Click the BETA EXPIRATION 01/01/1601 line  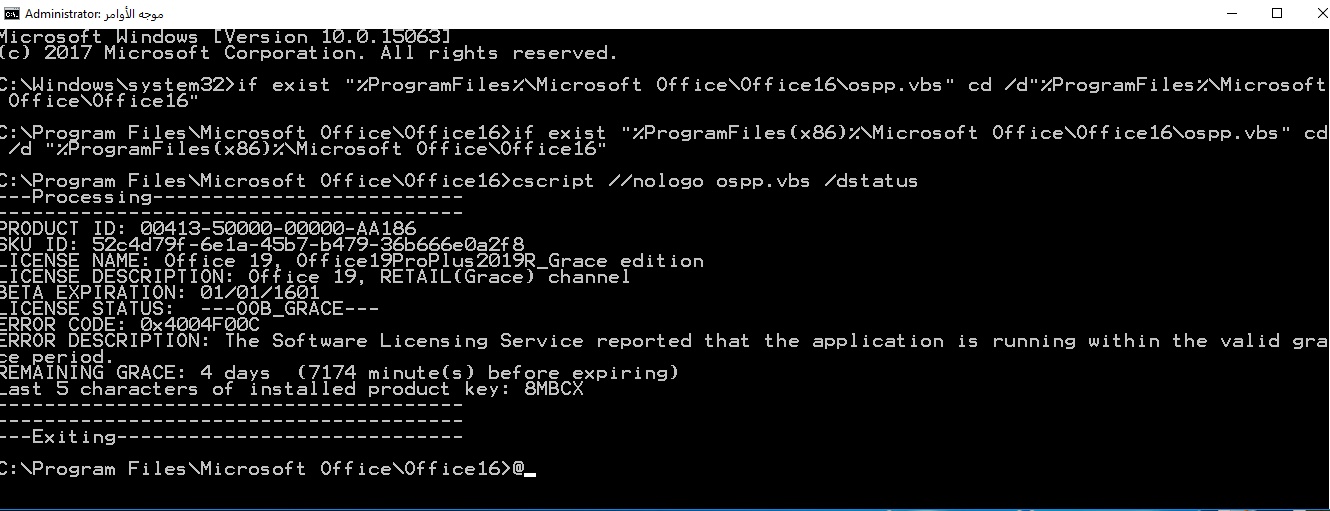tap(160, 293)
